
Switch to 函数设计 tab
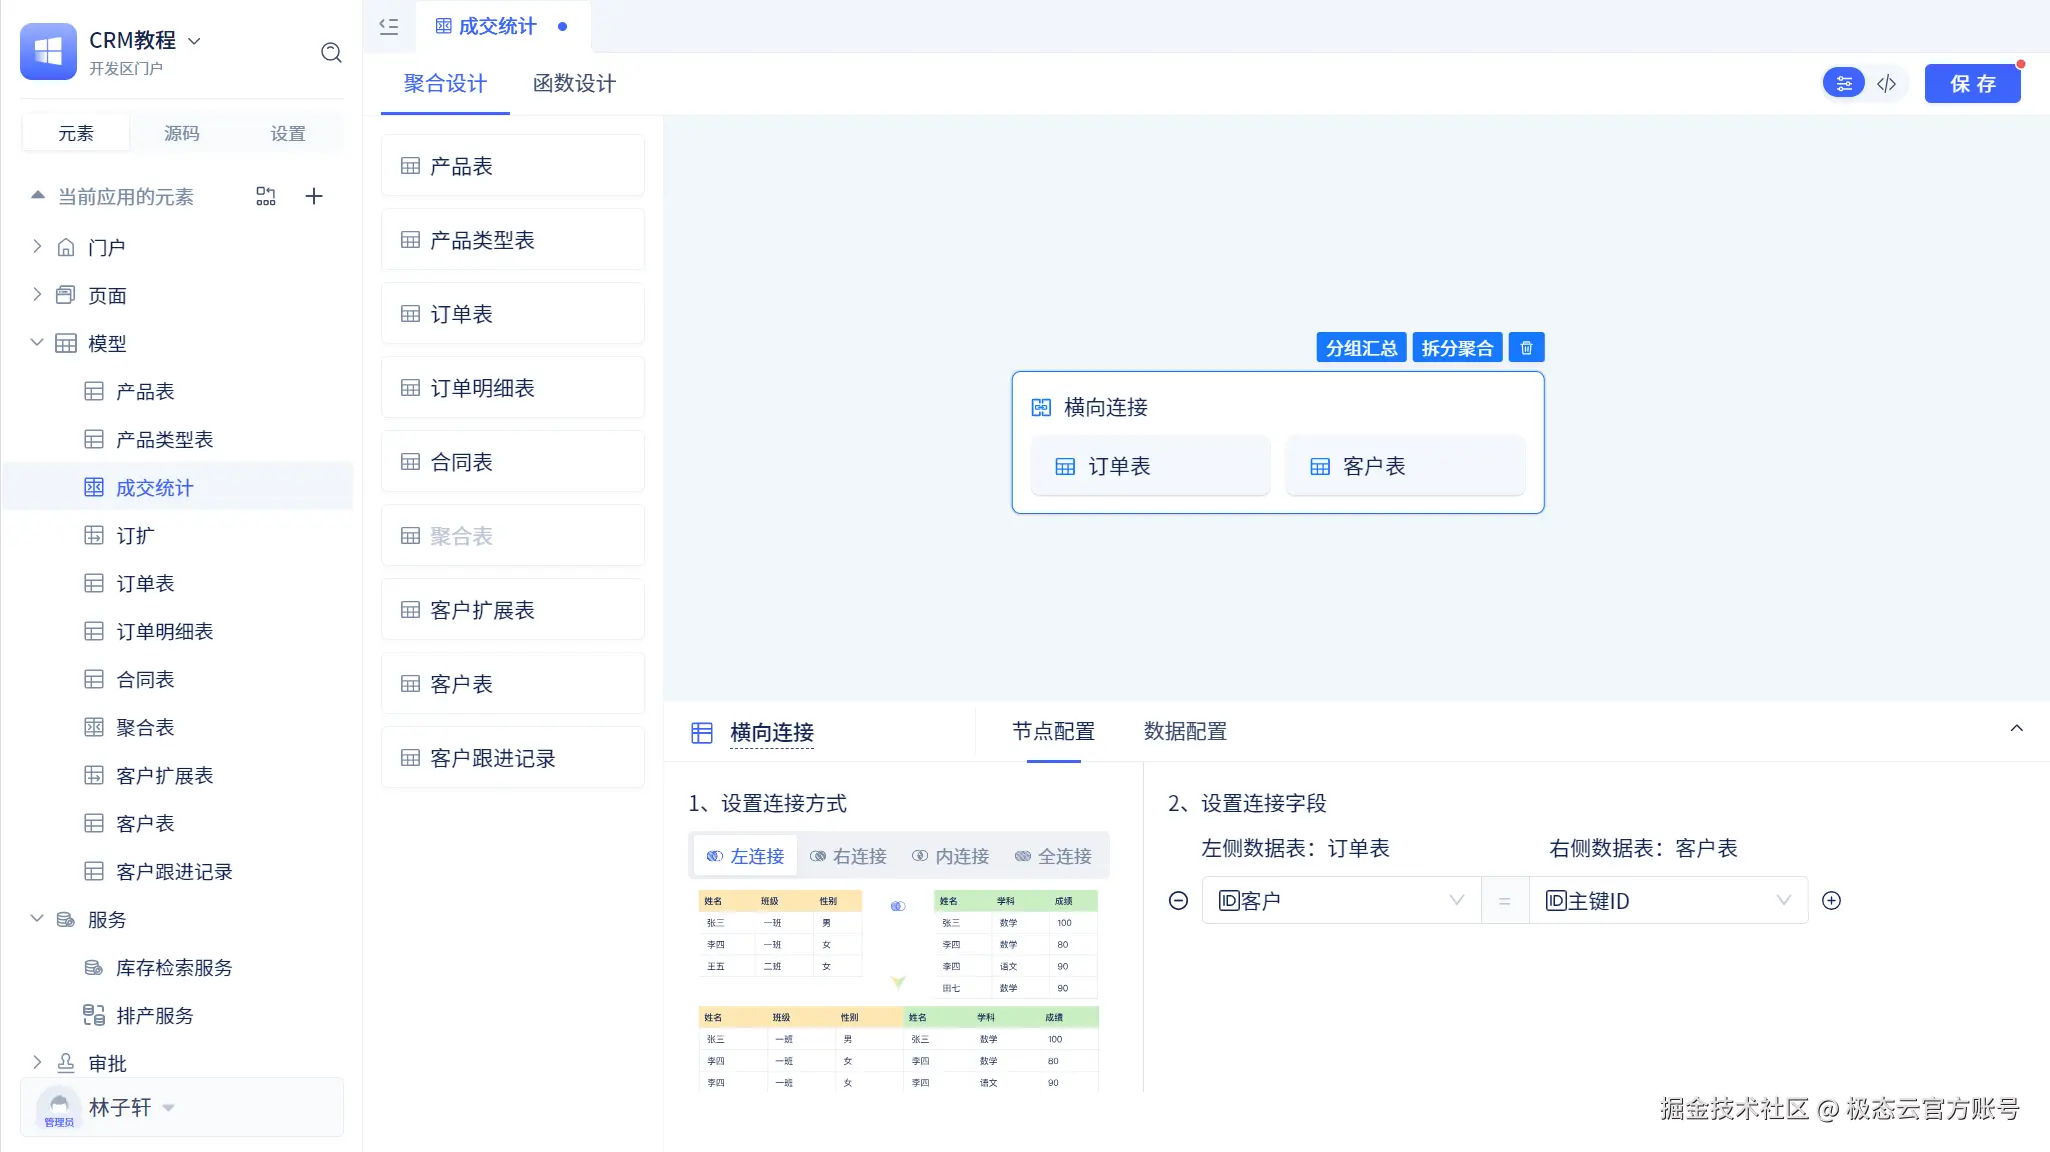point(574,84)
